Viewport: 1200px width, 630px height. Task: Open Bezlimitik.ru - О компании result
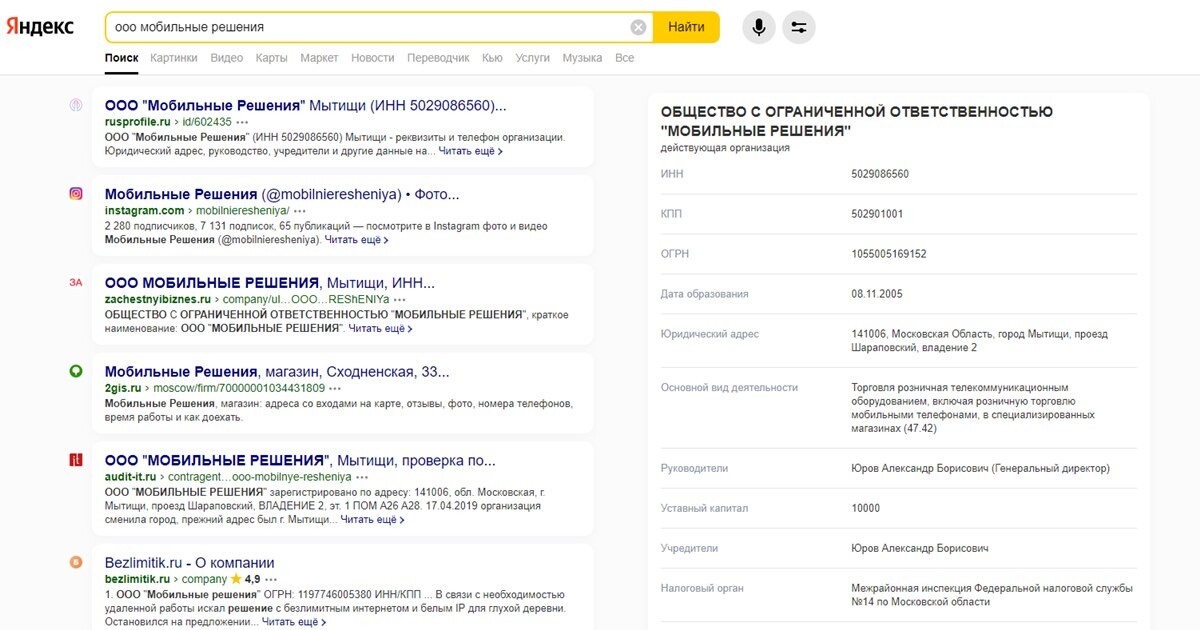189,563
